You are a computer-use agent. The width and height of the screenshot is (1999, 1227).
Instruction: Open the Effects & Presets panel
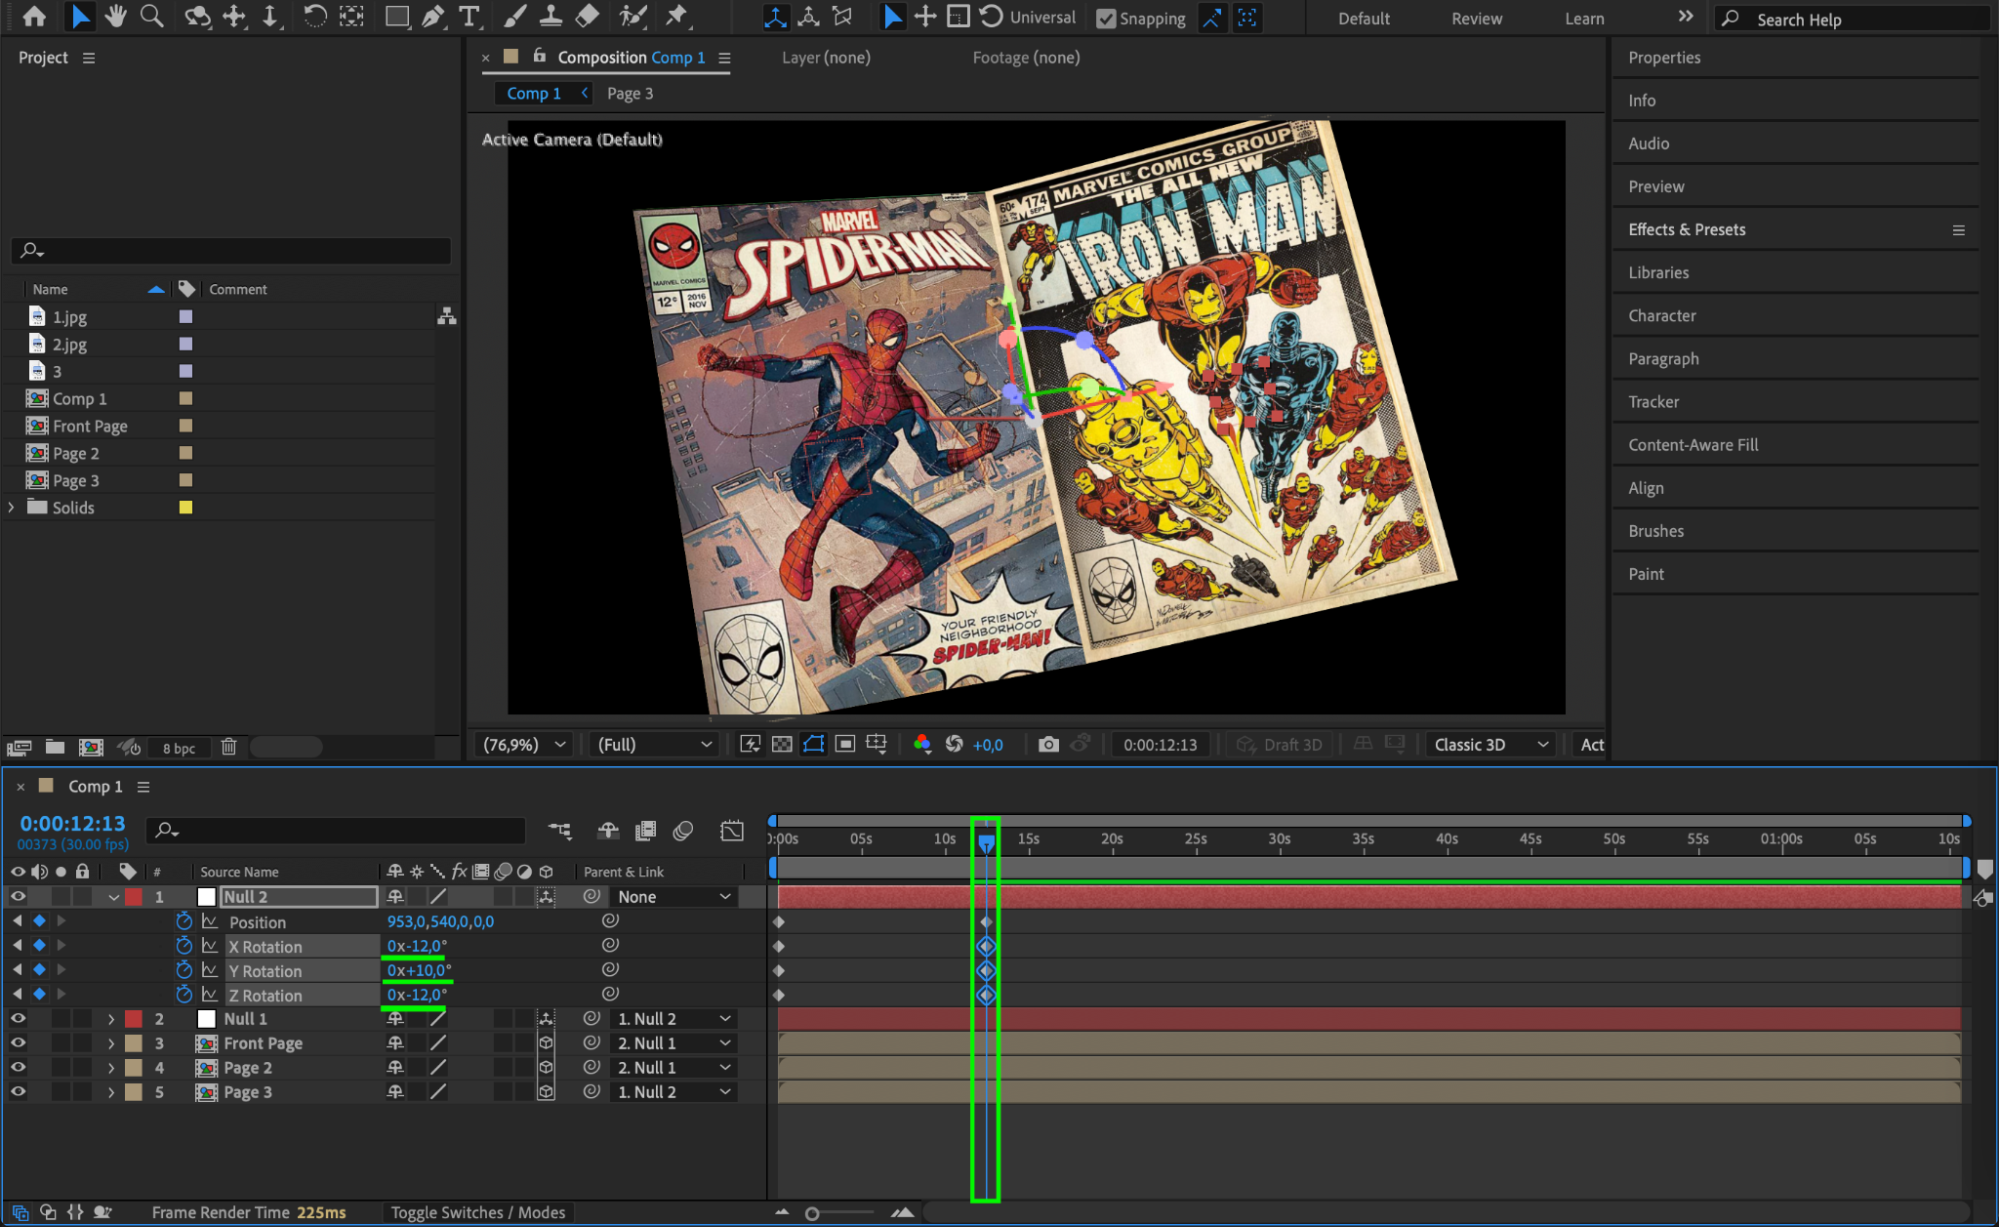point(1686,229)
